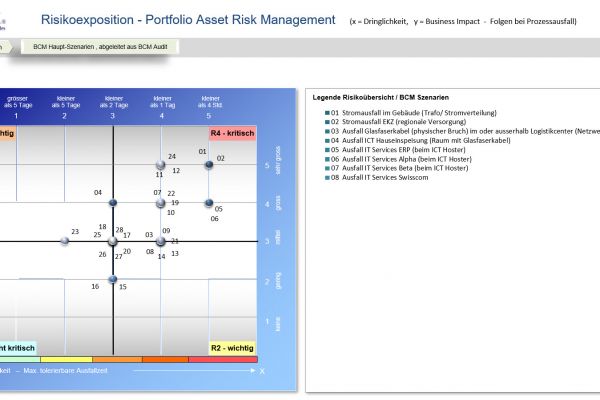The height and width of the screenshot is (400, 600).
Task: Select the risk bubble labeled 23
Action: tap(64, 241)
